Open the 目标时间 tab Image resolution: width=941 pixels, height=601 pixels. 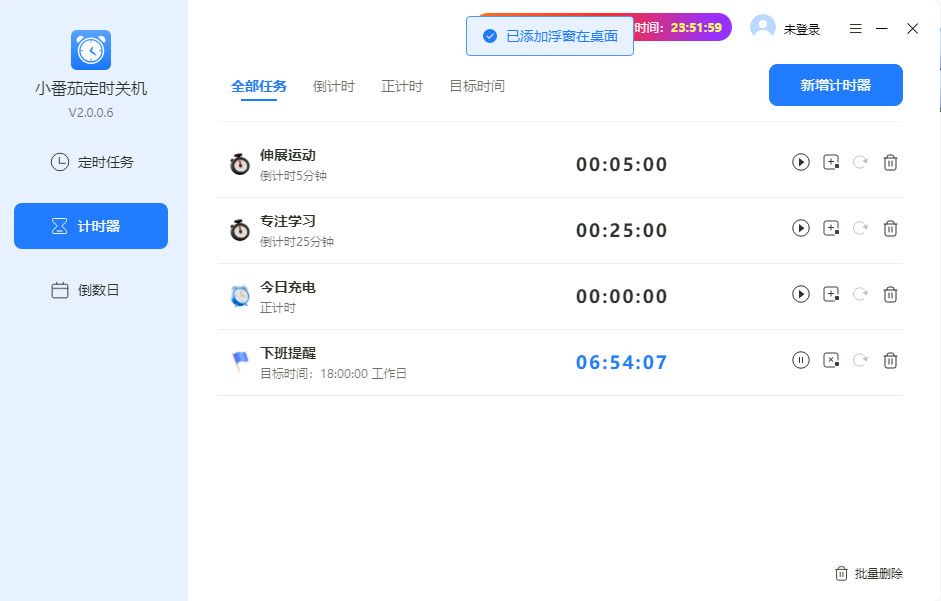(476, 86)
